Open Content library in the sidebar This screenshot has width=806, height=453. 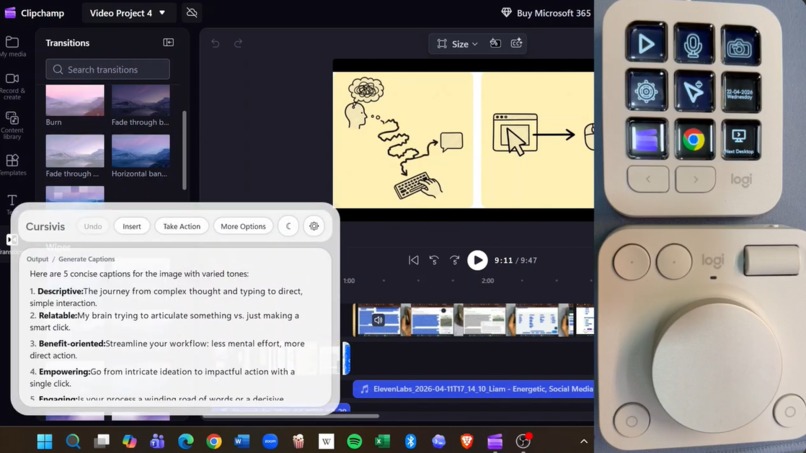tap(12, 126)
